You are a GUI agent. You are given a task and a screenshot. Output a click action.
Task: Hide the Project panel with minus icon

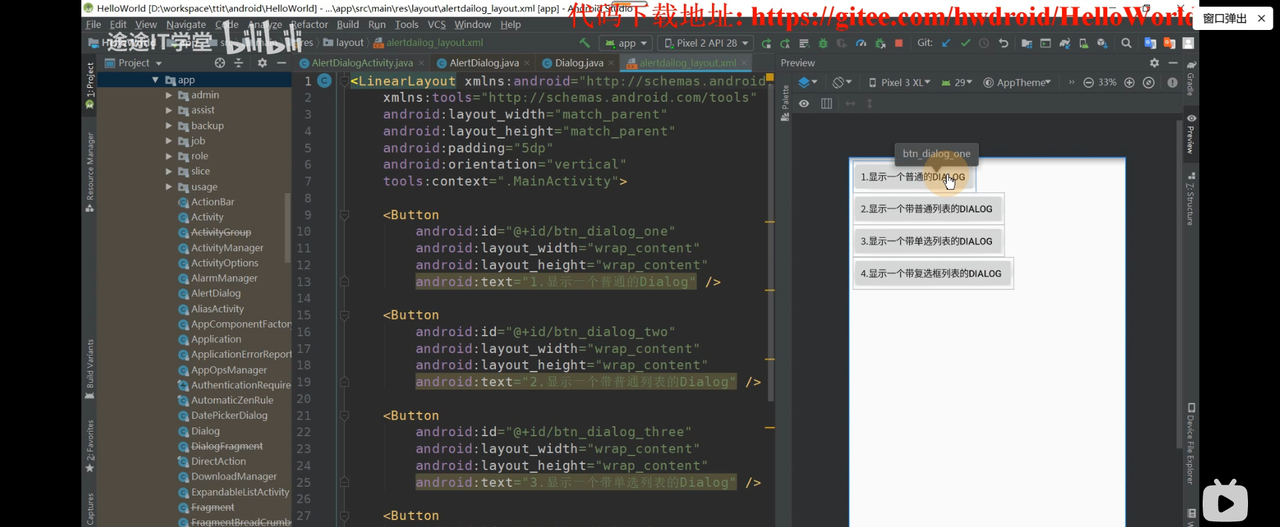pyautogui.click(x=281, y=62)
